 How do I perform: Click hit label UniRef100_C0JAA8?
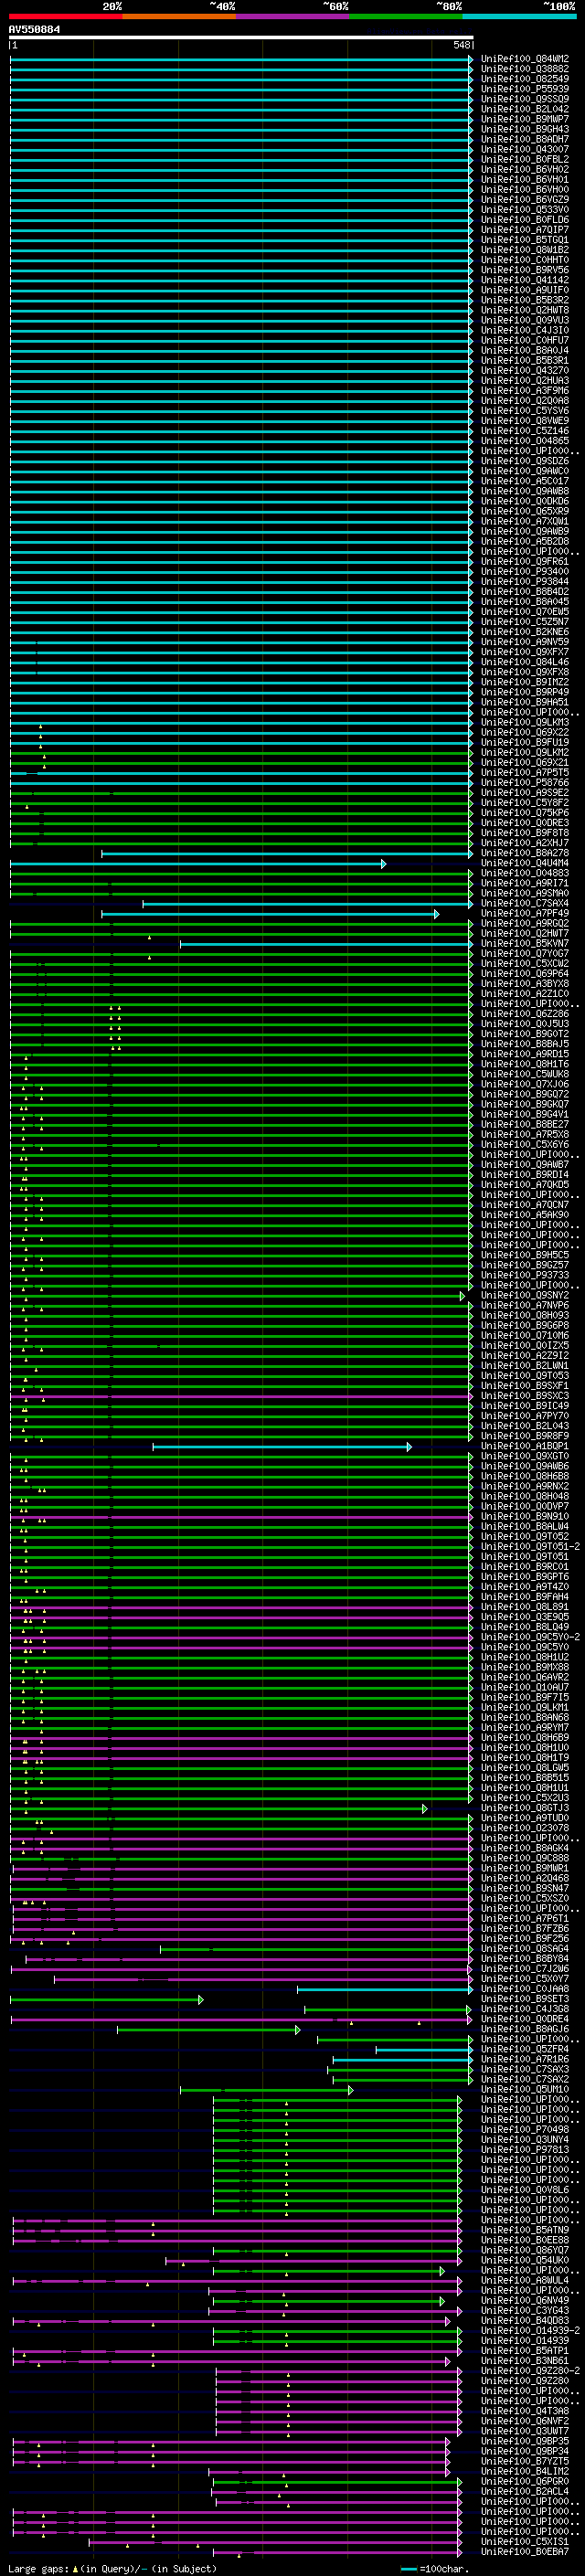pos(525,1988)
